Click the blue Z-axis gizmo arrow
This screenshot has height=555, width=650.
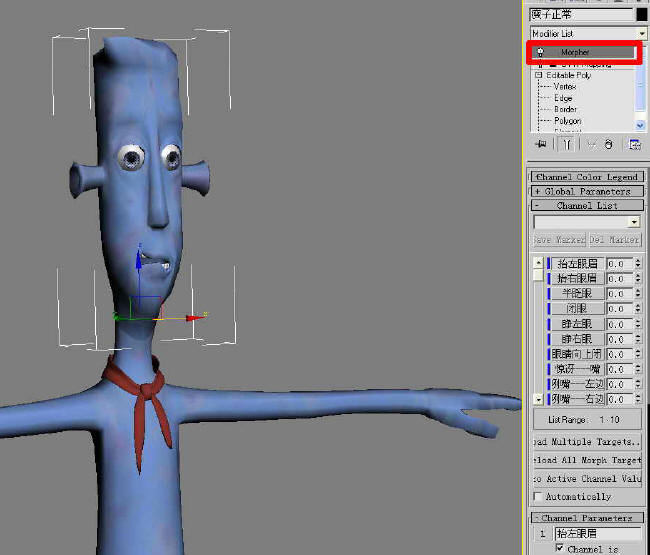(139, 259)
